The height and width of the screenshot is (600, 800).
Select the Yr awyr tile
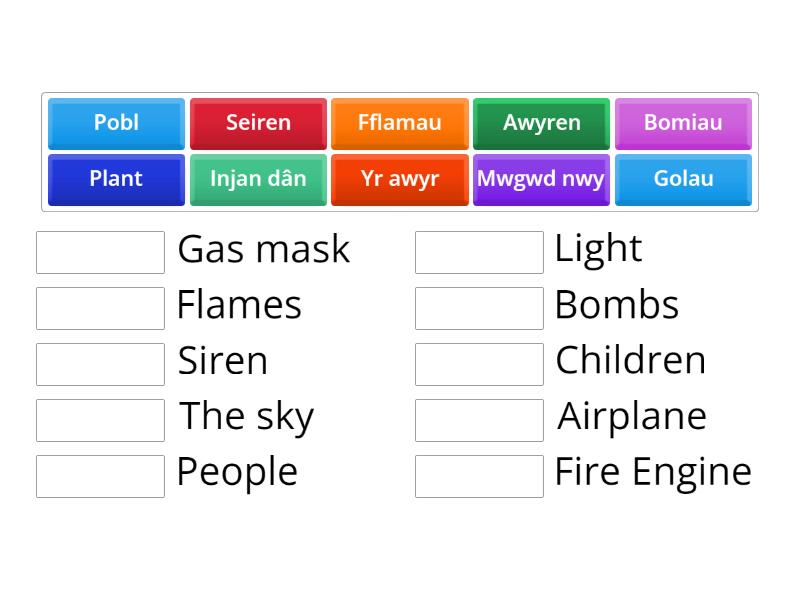click(x=400, y=179)
